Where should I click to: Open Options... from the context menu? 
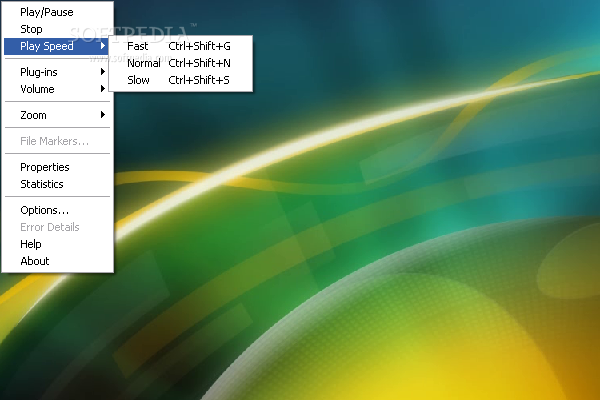click(x=57, y=210)
